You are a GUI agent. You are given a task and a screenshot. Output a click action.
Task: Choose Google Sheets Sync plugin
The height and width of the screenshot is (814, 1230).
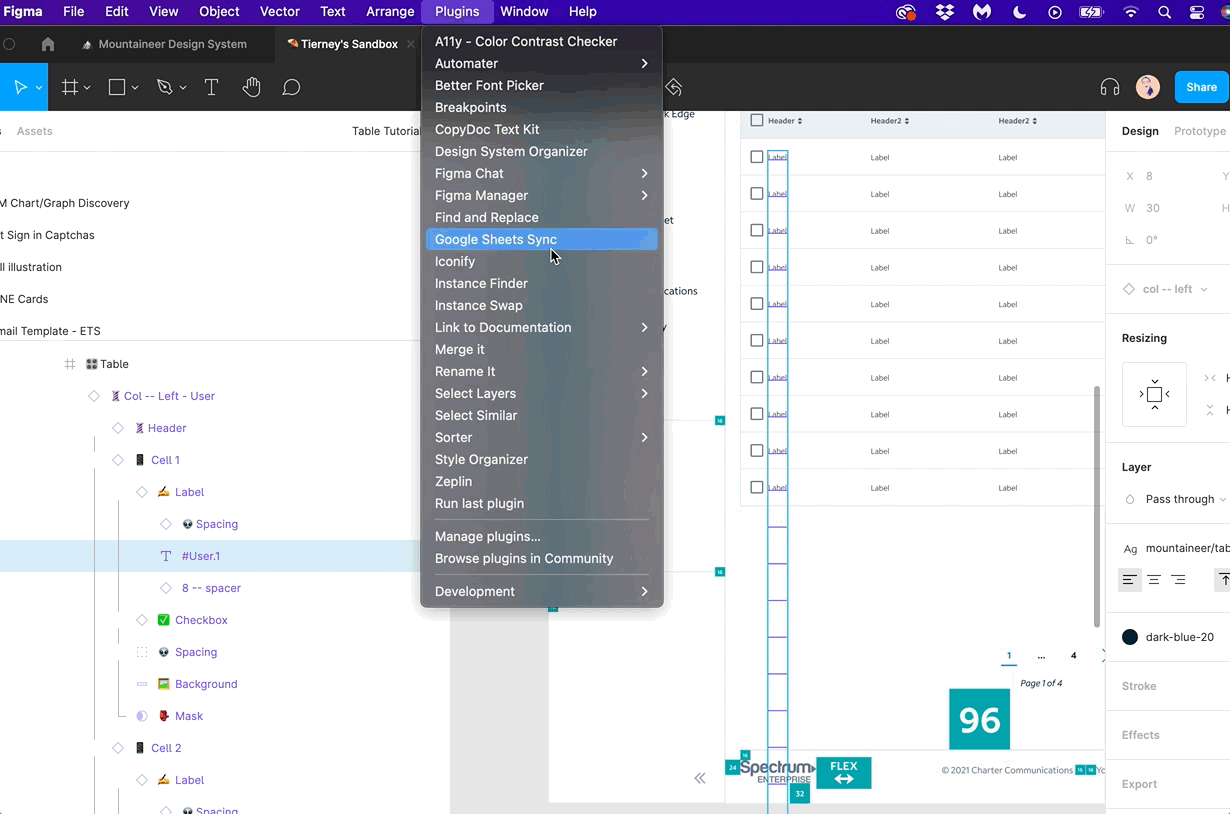(542, 239)
